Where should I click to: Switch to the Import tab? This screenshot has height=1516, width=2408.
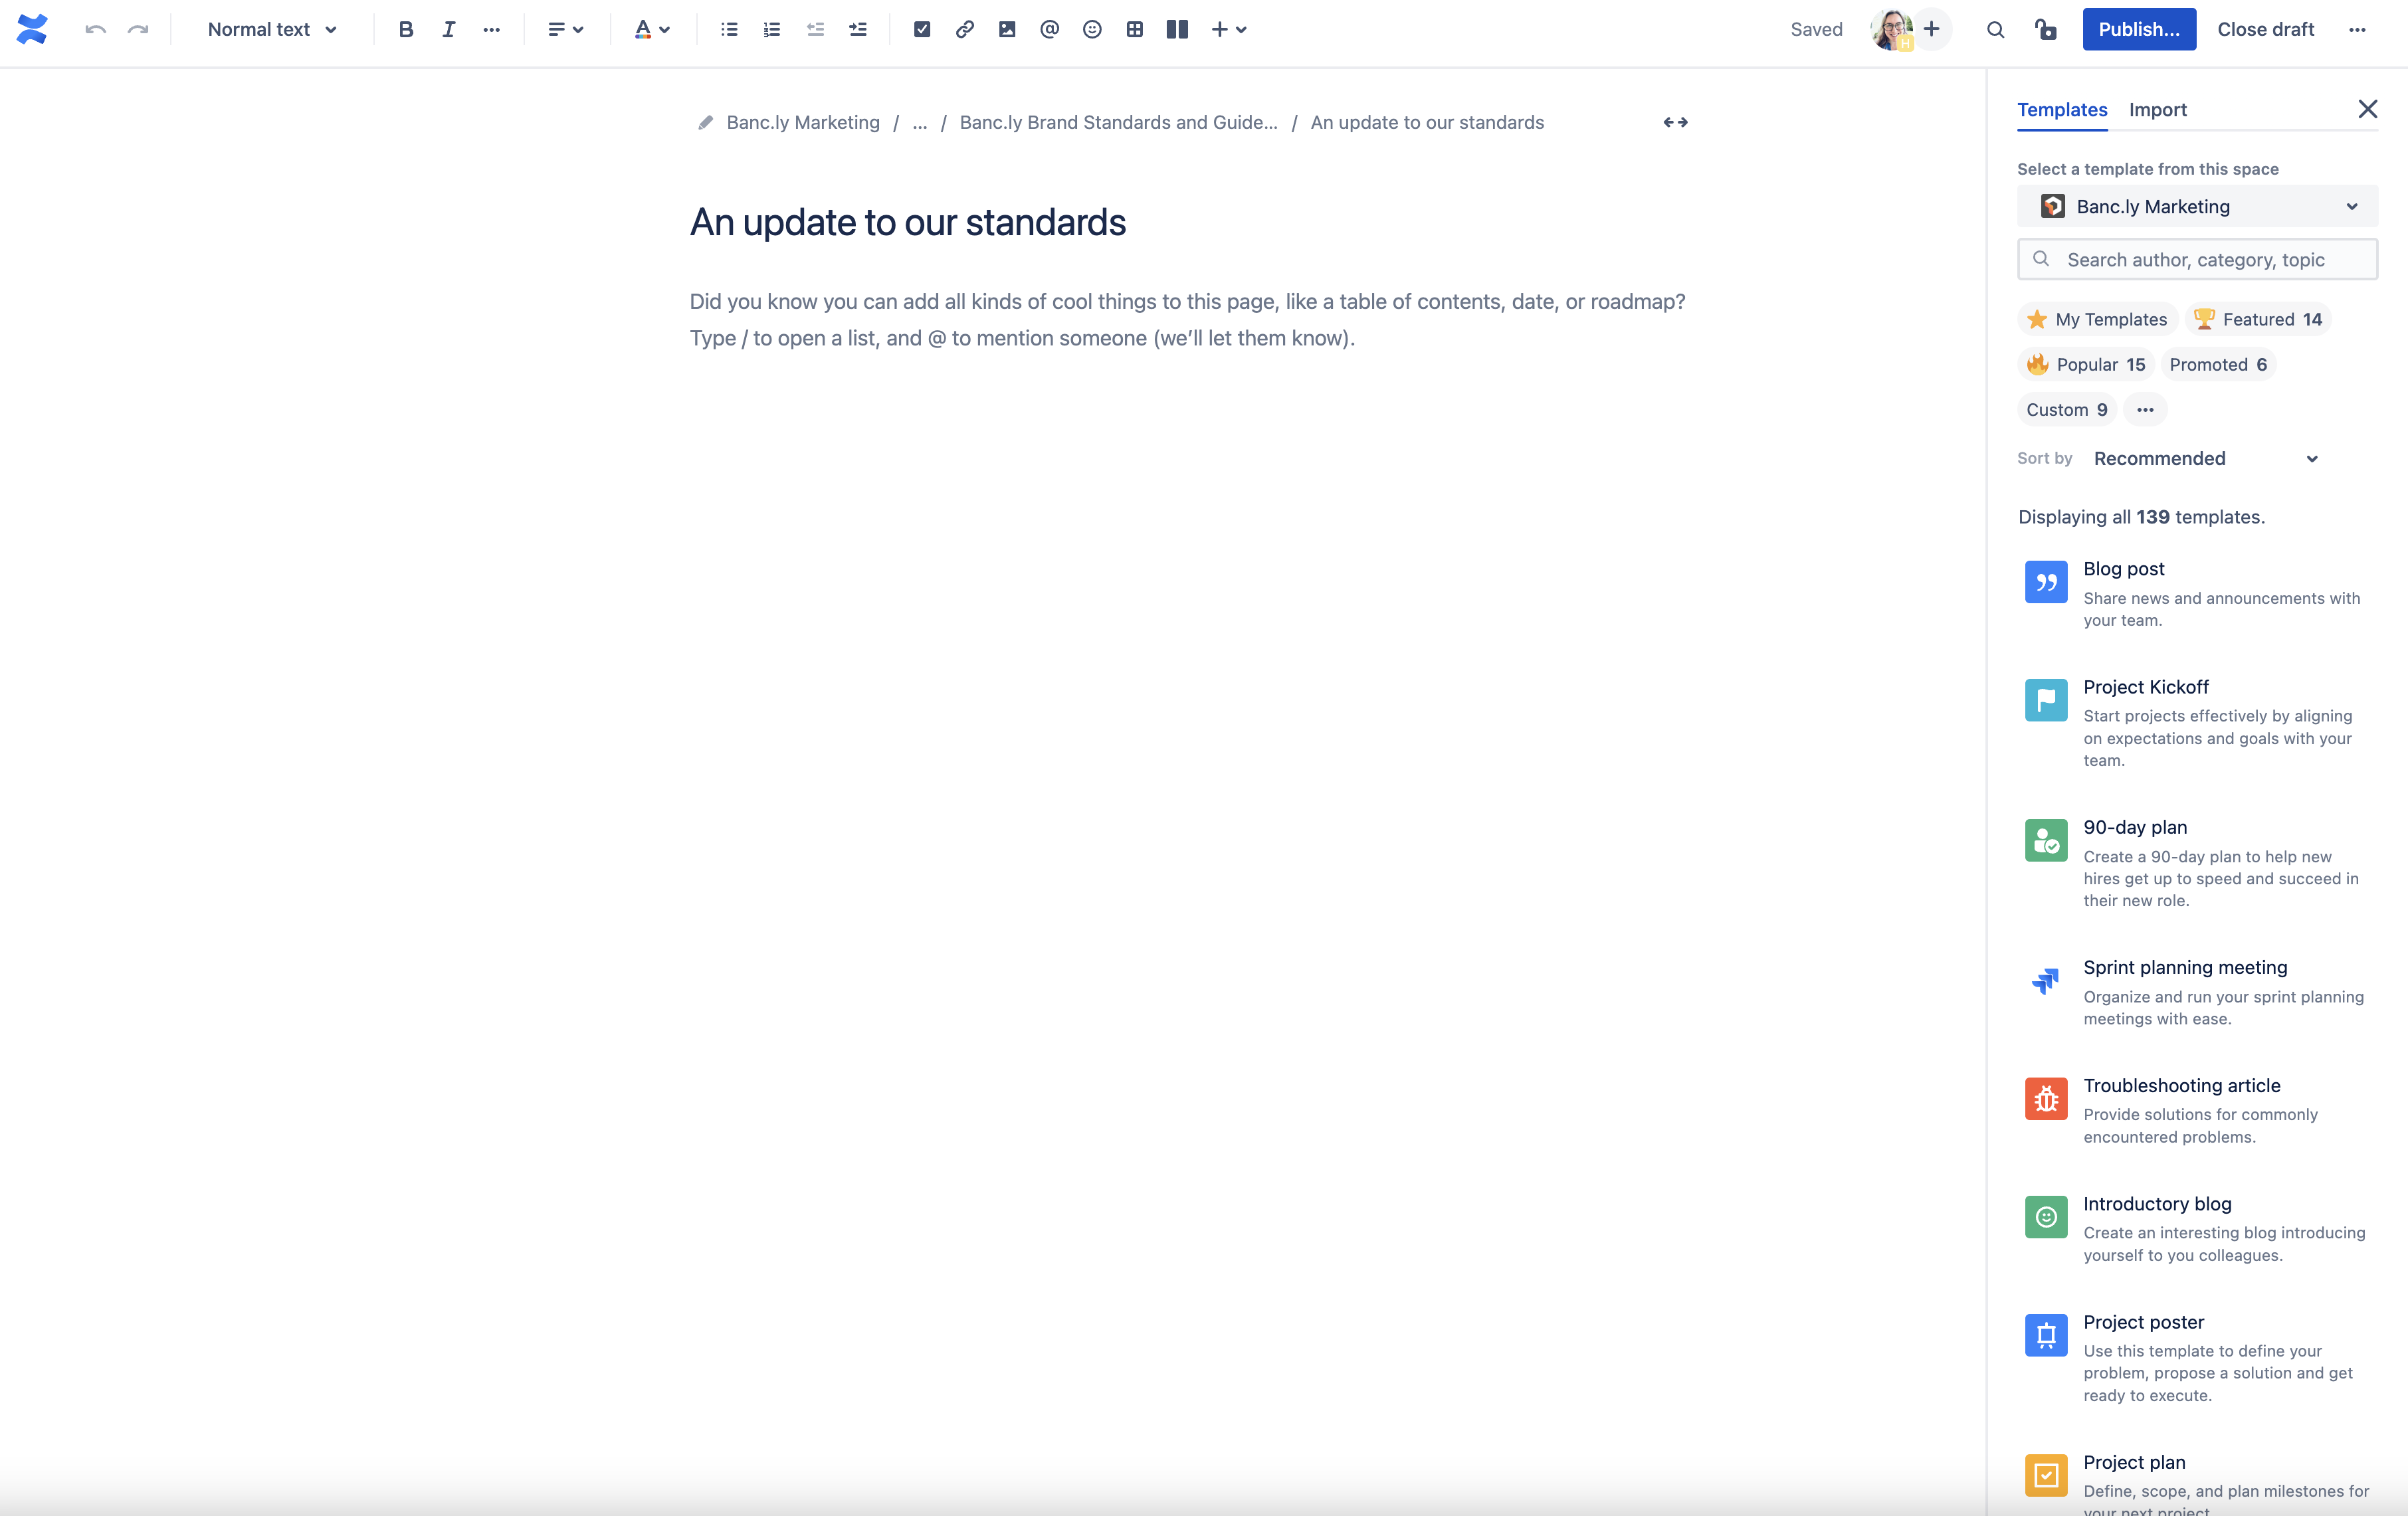pyautogui.click(x=2157, y=108)
